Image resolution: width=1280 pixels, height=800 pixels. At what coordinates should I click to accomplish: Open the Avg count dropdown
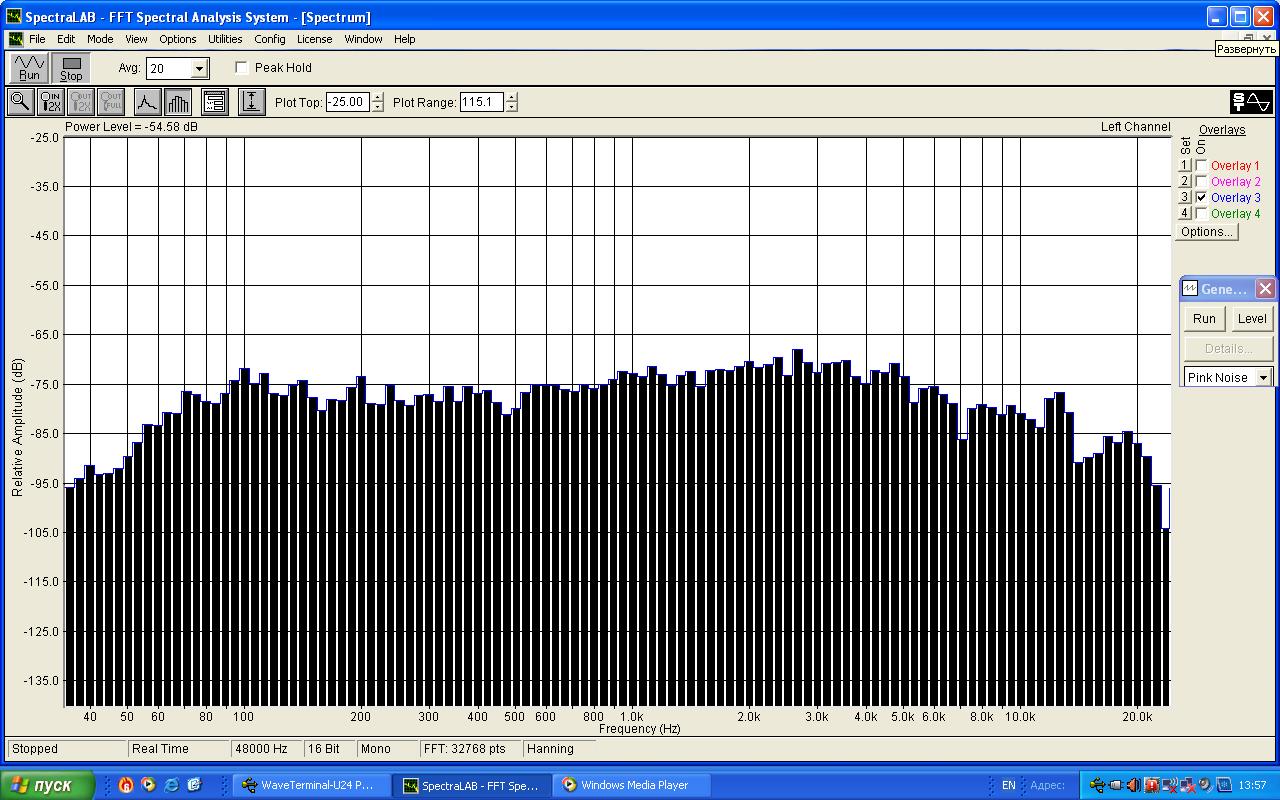click(199, 69)
